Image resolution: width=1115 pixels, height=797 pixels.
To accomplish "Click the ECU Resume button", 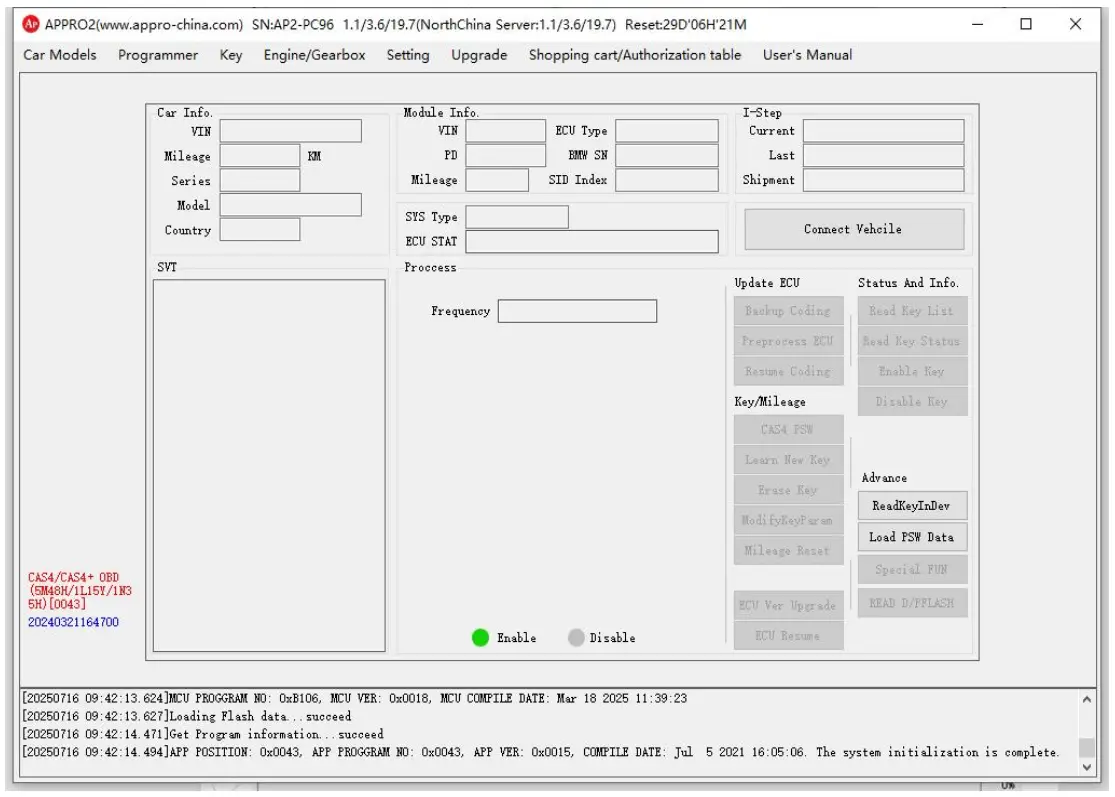I will point(789,636).
